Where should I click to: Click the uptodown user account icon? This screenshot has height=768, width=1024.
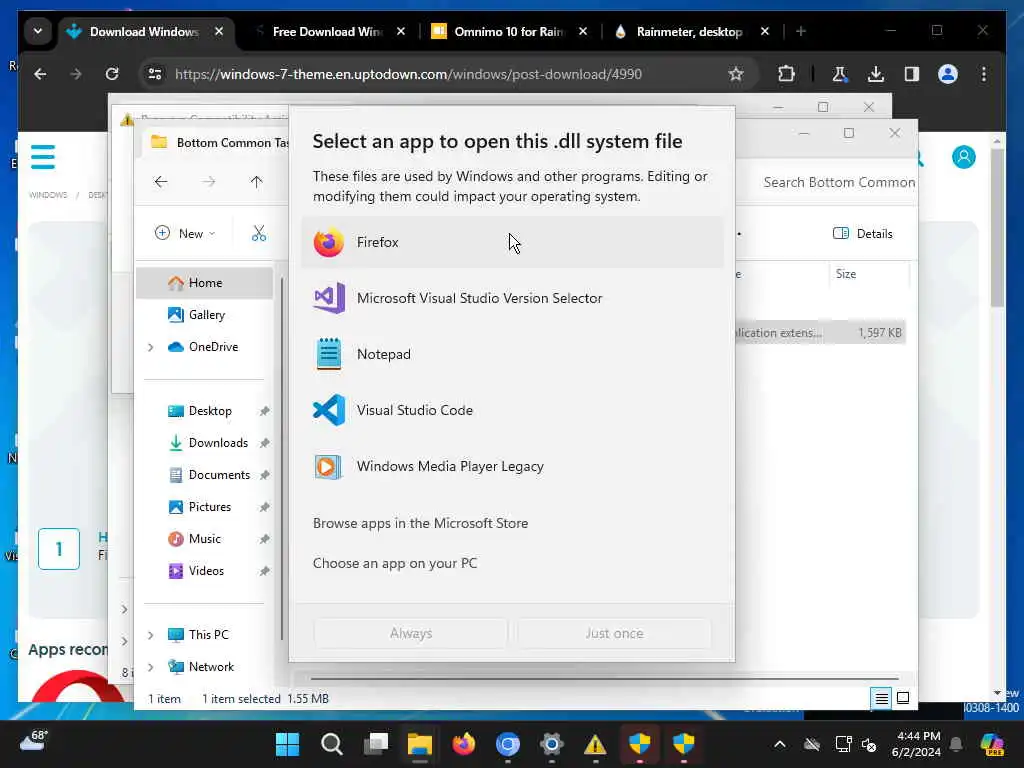(964, 157)
